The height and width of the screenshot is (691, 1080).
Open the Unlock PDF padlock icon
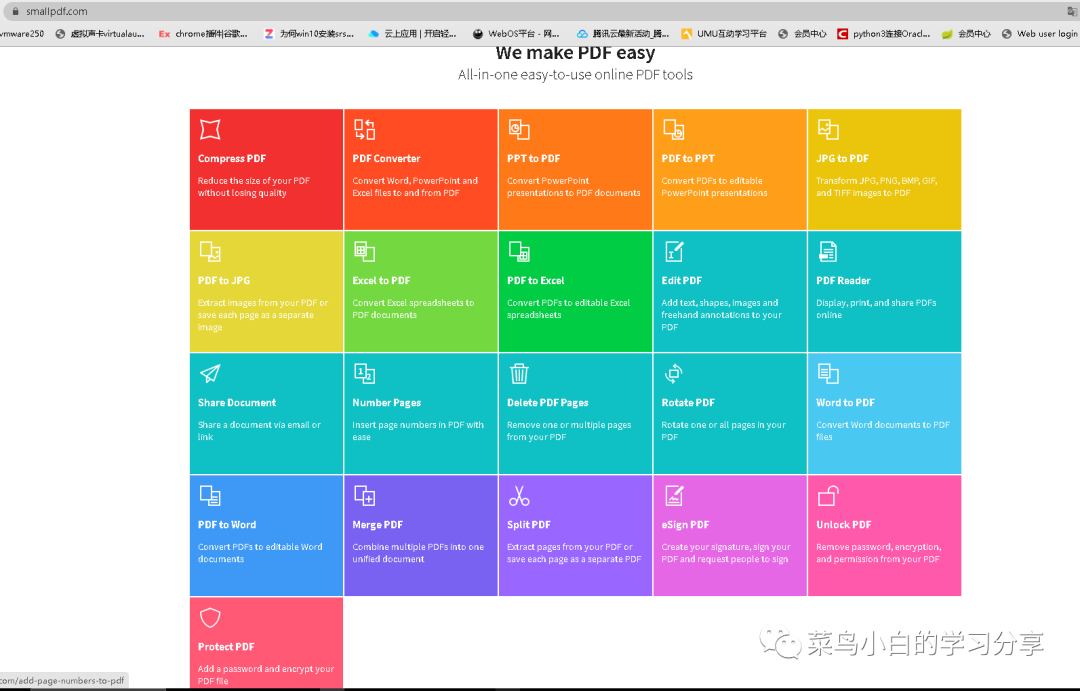[x=828, y=495]
